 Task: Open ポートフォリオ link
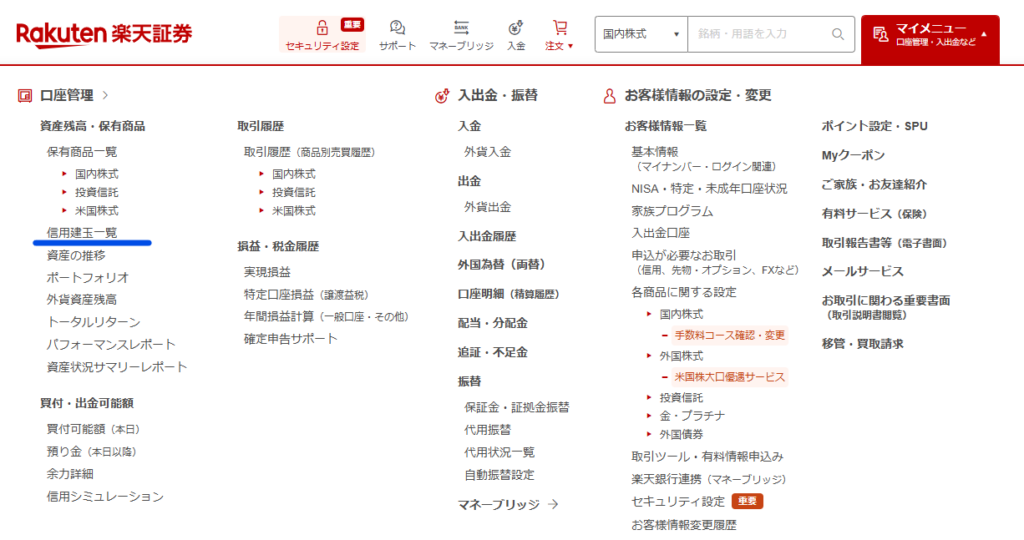click(x=88, y=277)
